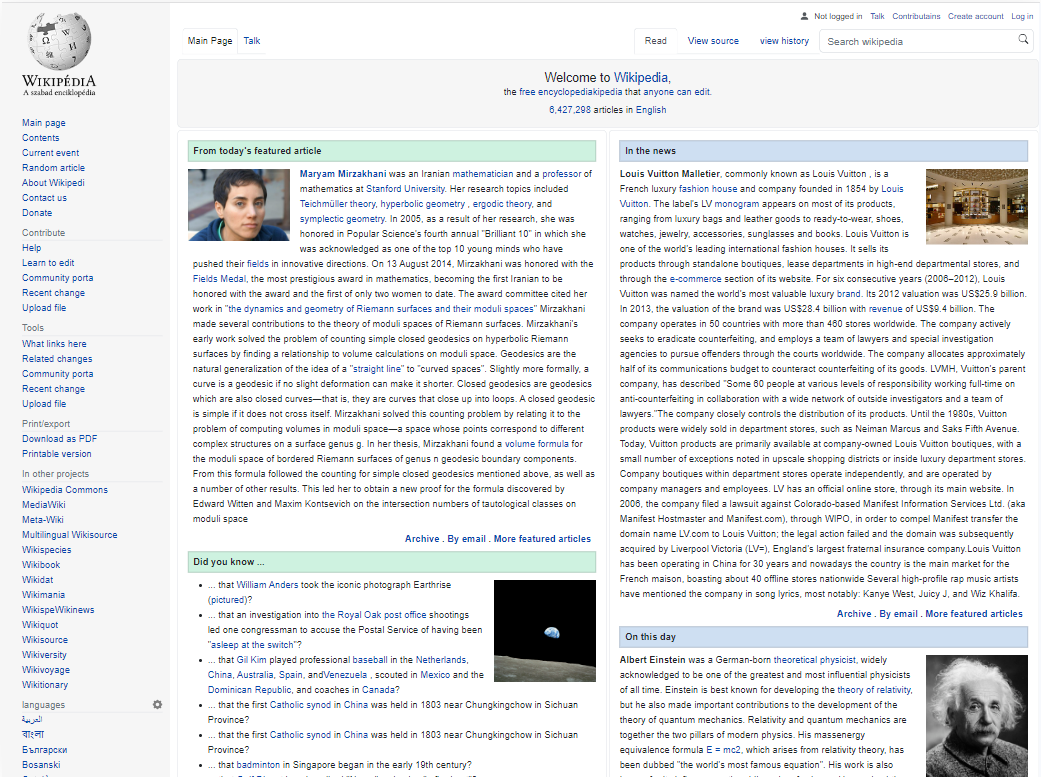Switch to the Talk tab
1041x777 pixels.
point(252,41)
